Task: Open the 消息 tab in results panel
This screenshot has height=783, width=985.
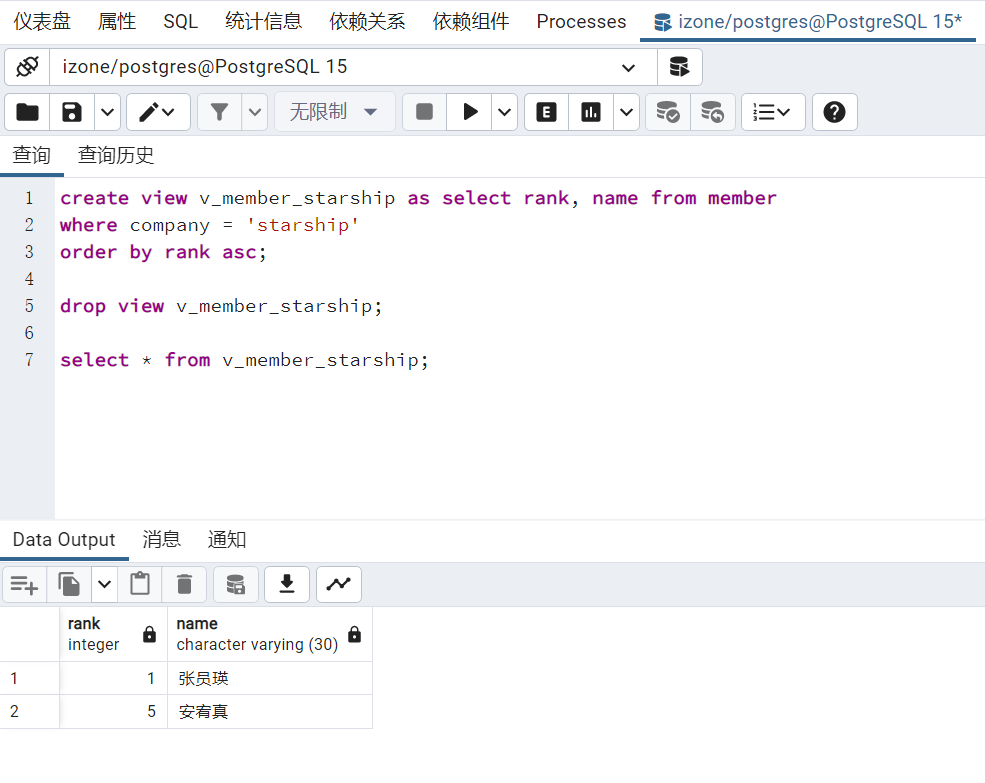Action: point(161,539)
